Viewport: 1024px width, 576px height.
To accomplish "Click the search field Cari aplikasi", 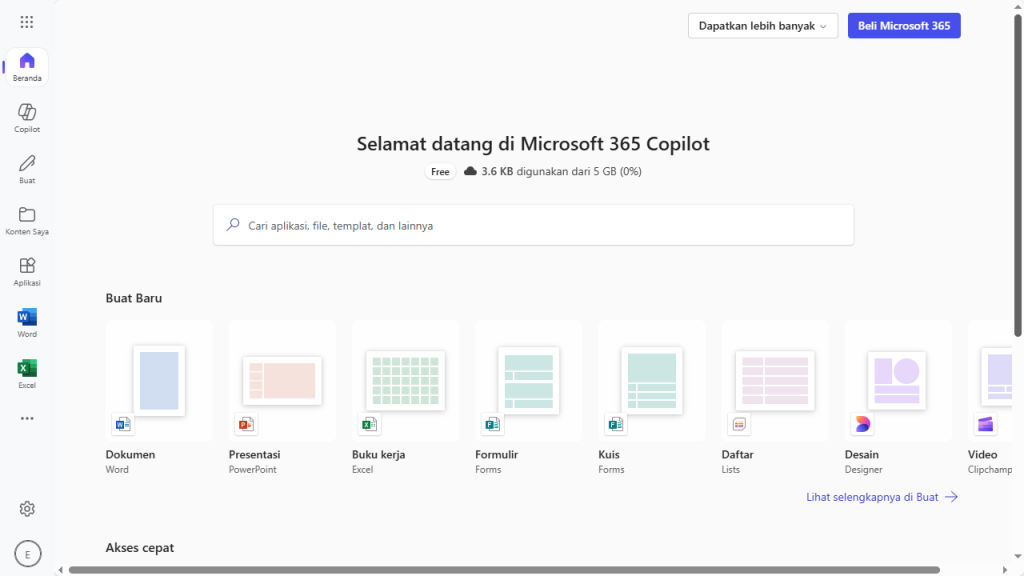I will [533, 225].
